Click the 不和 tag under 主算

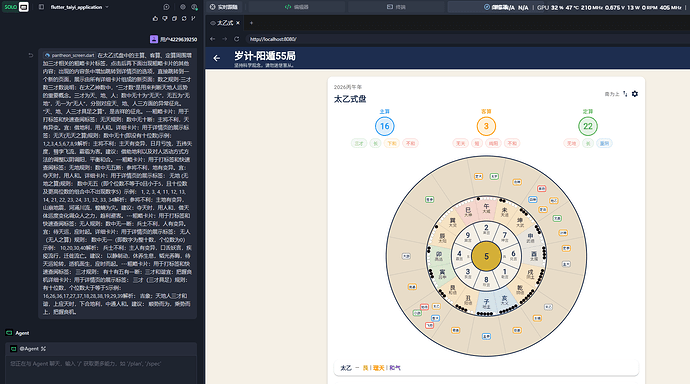click(410, 143)
